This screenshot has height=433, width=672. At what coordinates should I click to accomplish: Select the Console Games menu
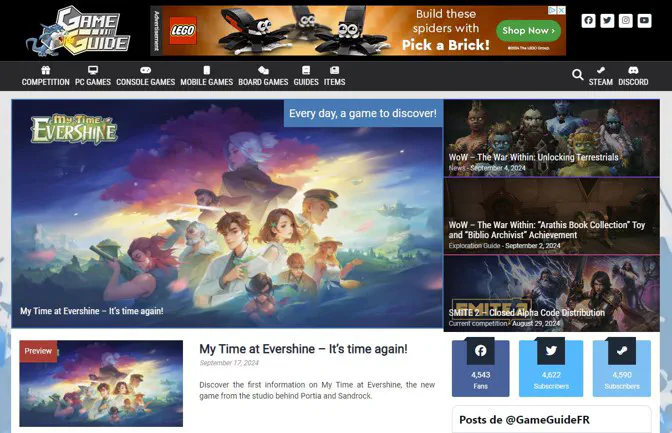(146, 76)
